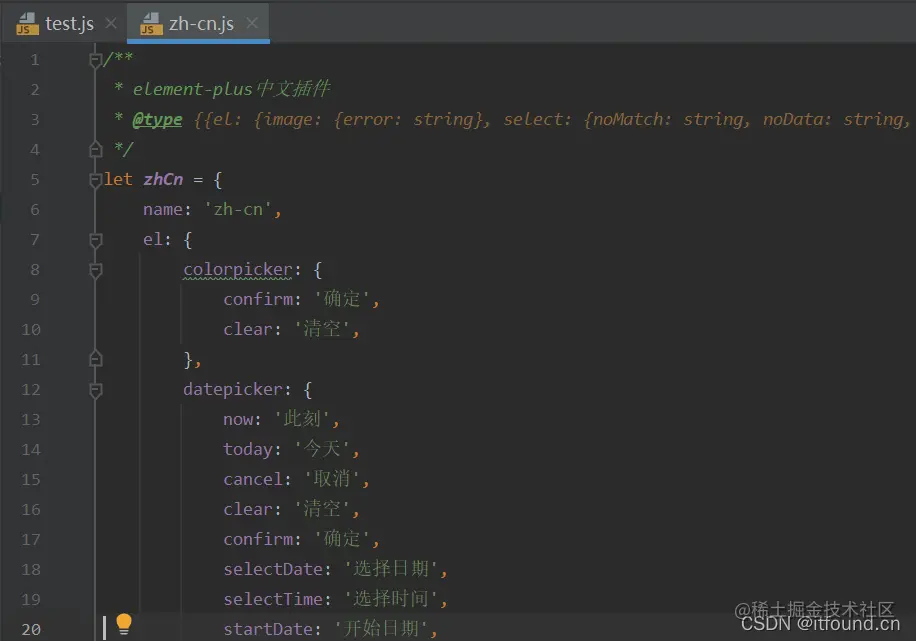
Task: Click the JS file icon on test.js tab
Action: tap(27, 24)
